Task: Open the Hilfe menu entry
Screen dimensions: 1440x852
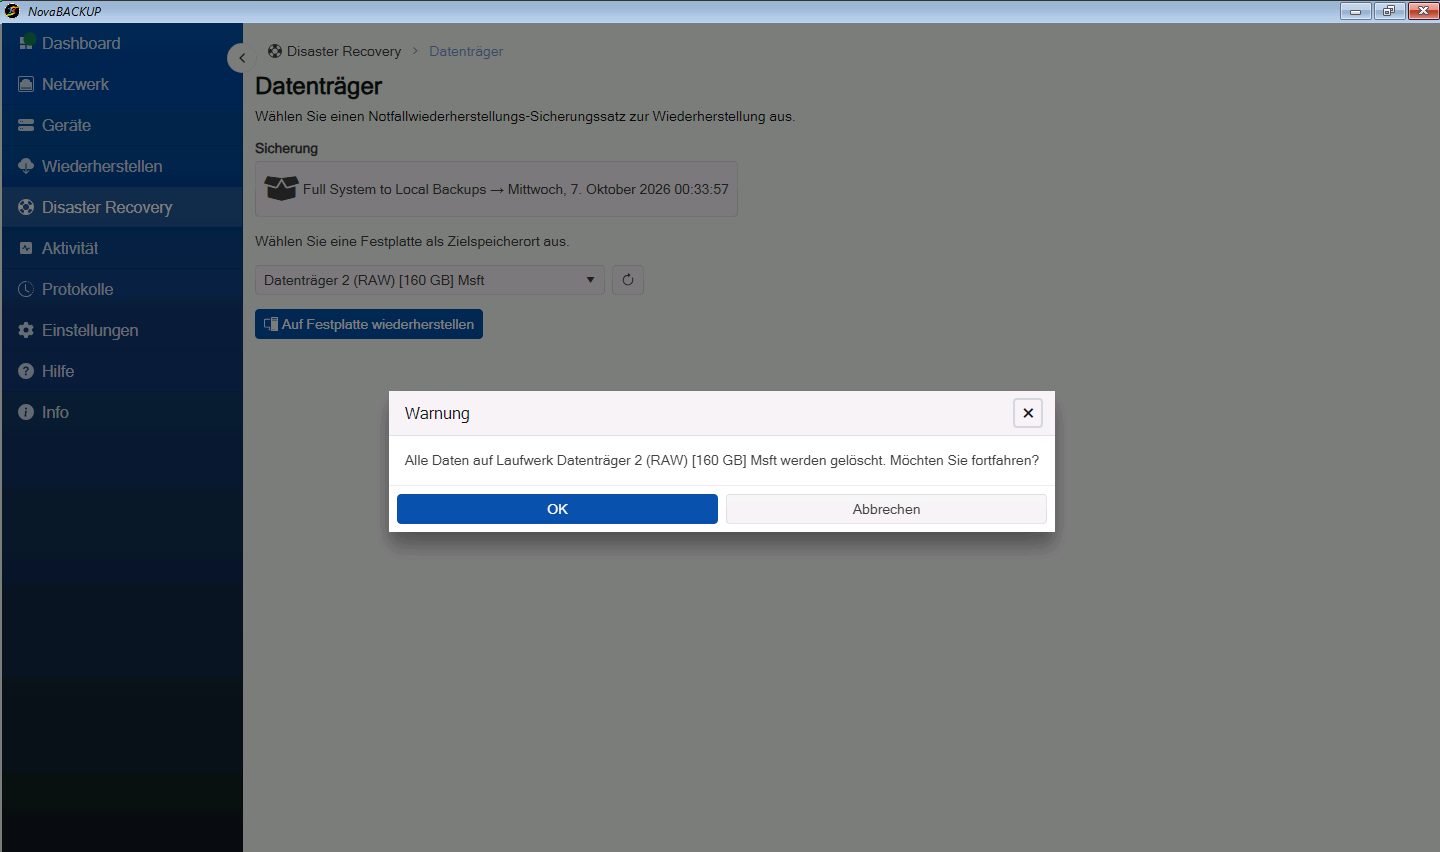Action: (122, 371)
